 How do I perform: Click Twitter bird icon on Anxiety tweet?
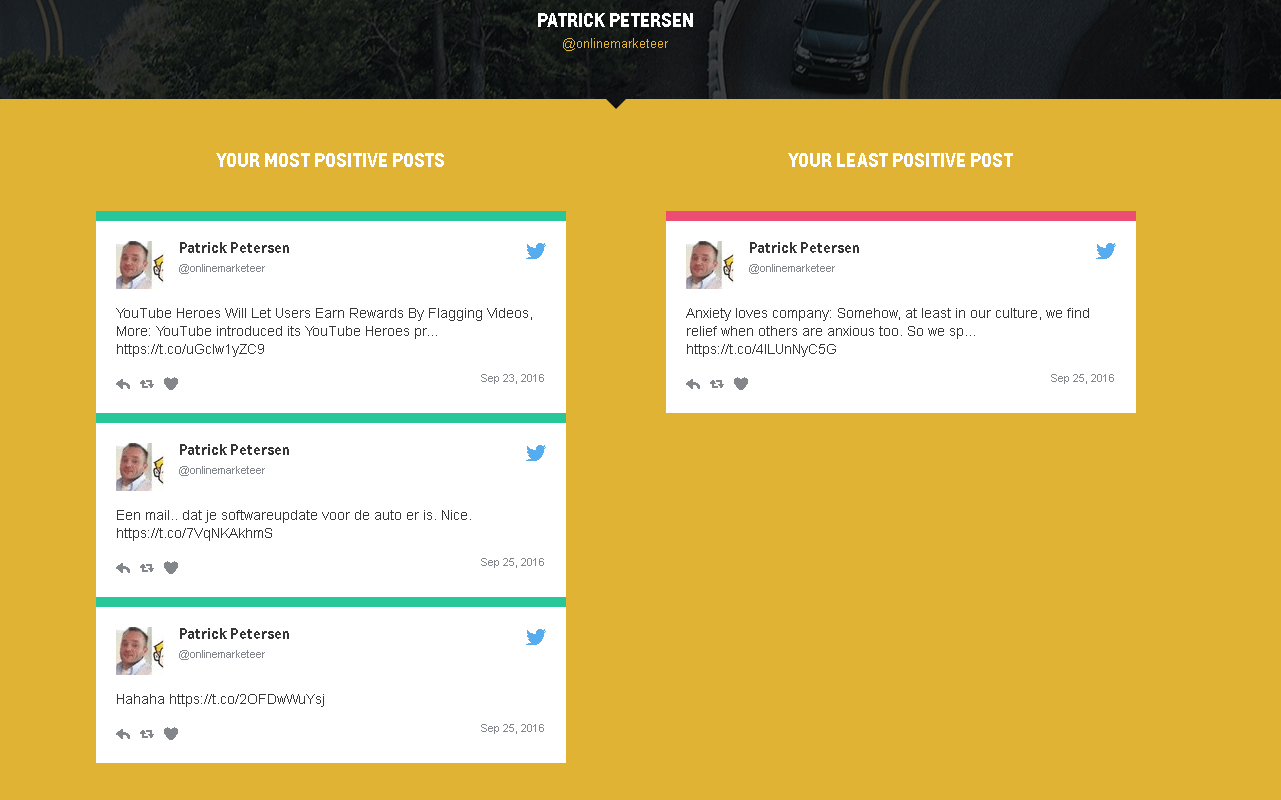tap(1106, 251)
